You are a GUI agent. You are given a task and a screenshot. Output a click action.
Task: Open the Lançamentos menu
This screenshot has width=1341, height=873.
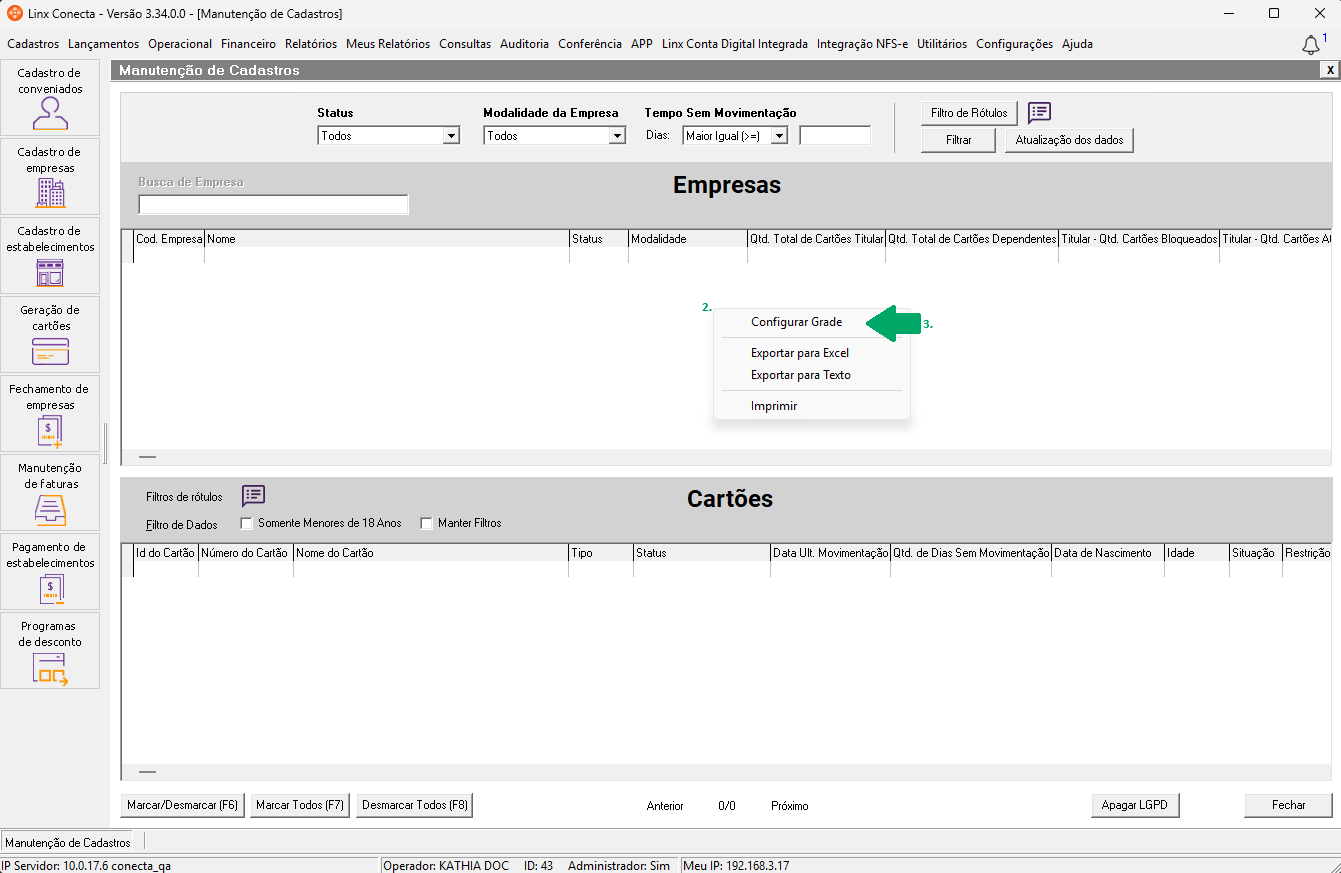(x=104, y=44)
